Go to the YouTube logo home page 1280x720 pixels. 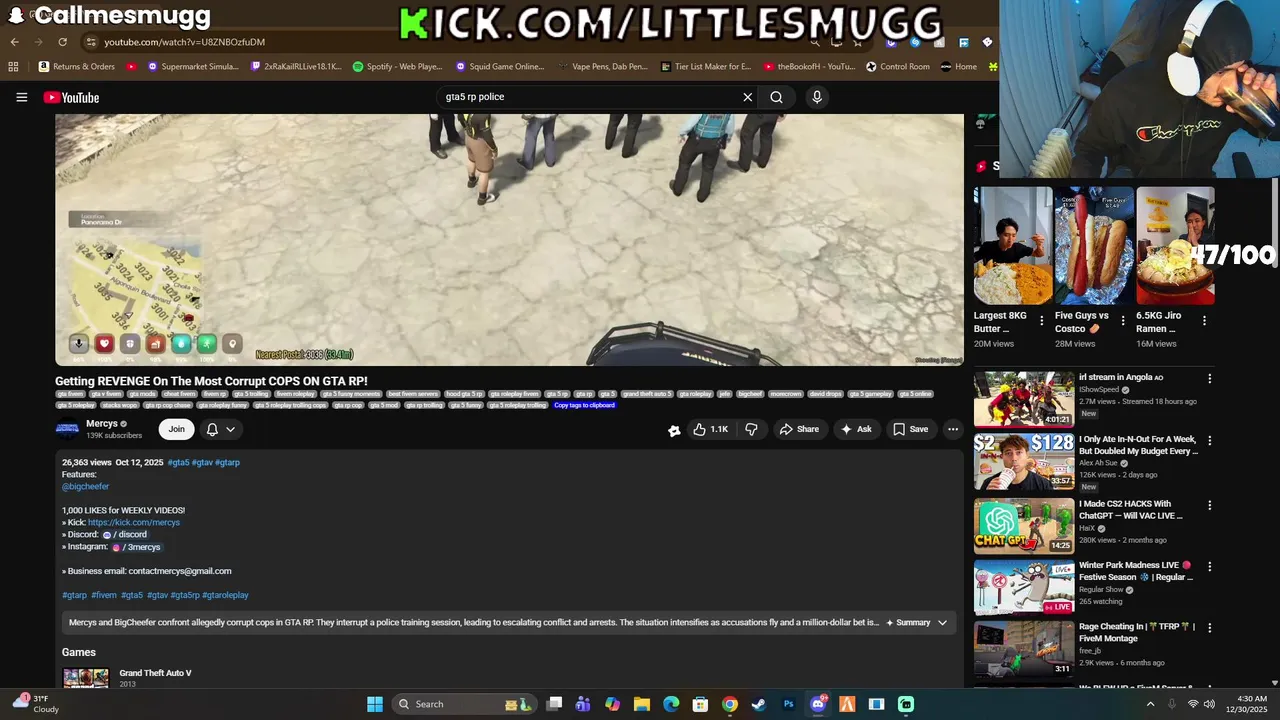coord(71,97)
